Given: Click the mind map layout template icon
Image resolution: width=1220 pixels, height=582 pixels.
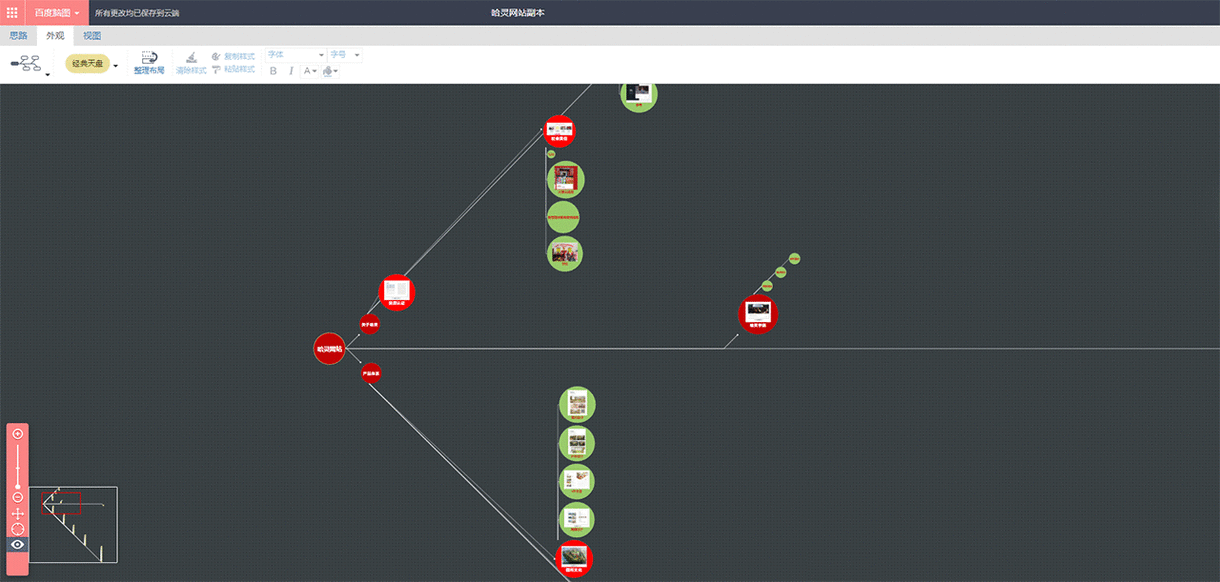Looking at the screenshot, I should pyautogui.click(x=25, y=64).
